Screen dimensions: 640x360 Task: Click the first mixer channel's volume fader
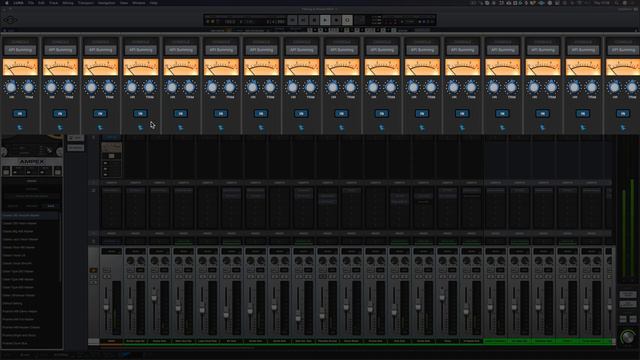coord(106,306)
